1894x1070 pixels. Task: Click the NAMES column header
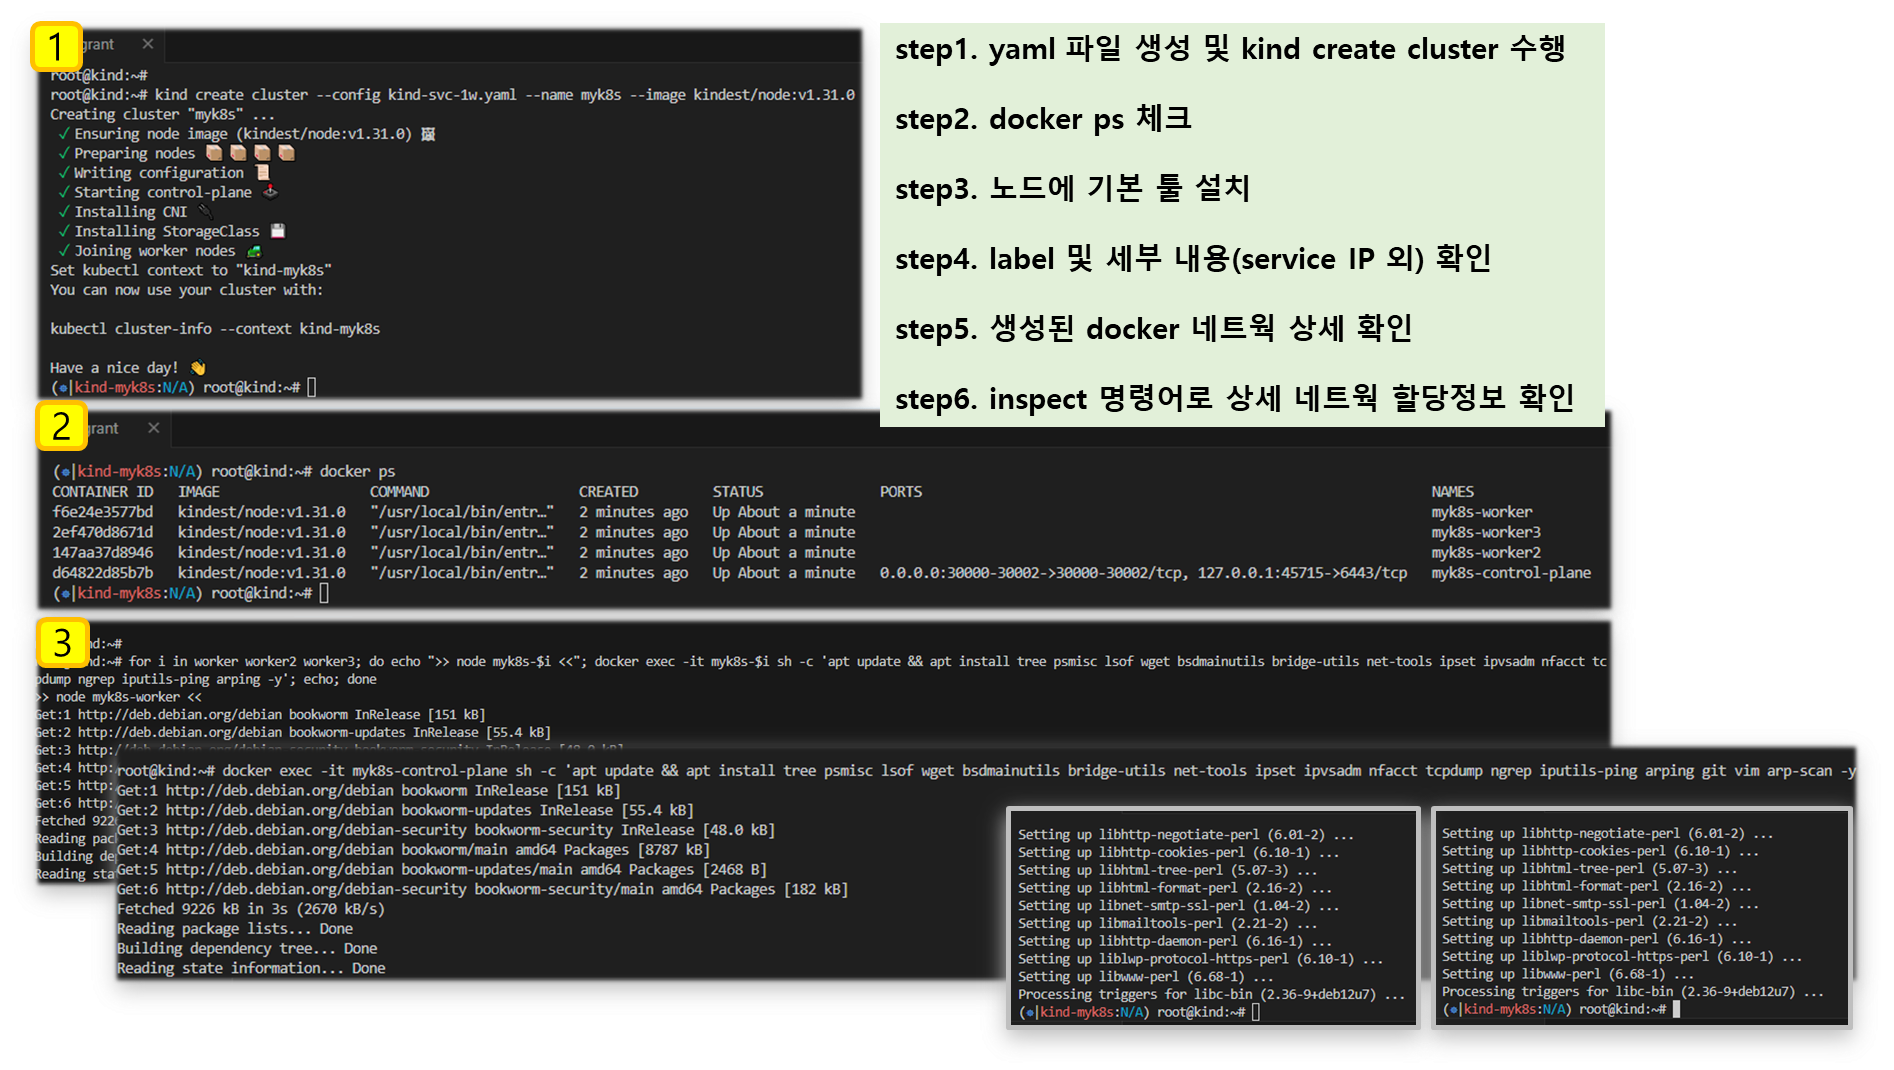[1452, 492]
